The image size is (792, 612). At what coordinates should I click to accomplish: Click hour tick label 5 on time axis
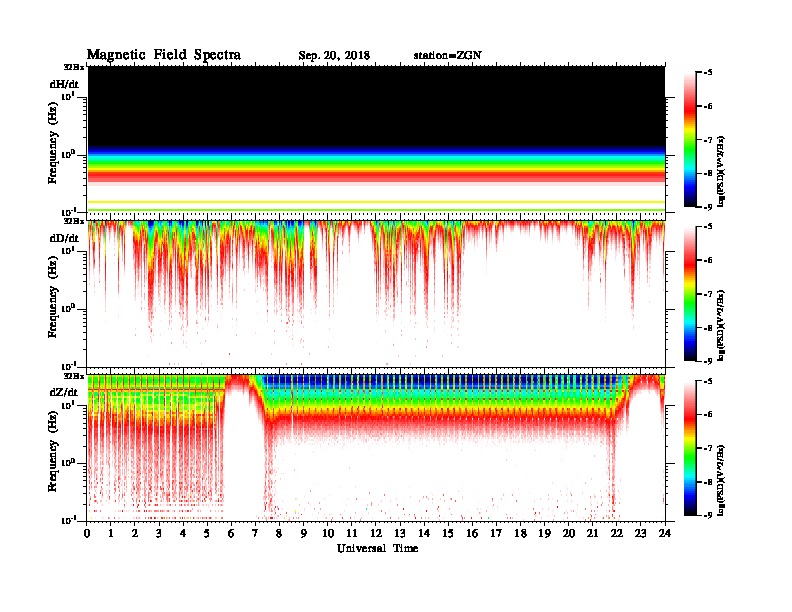tap(207, 533)
